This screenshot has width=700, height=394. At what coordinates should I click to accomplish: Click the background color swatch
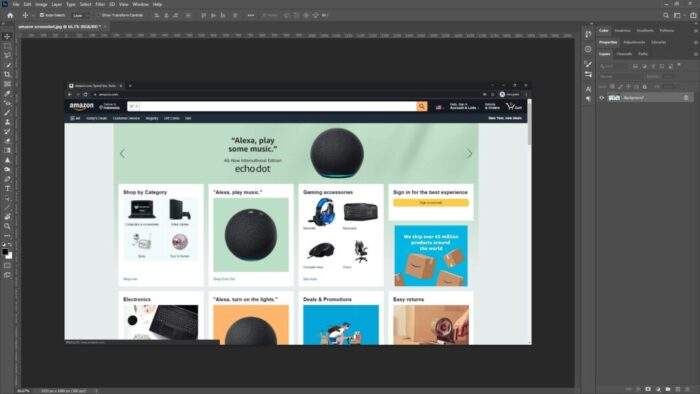click(9, 256)
